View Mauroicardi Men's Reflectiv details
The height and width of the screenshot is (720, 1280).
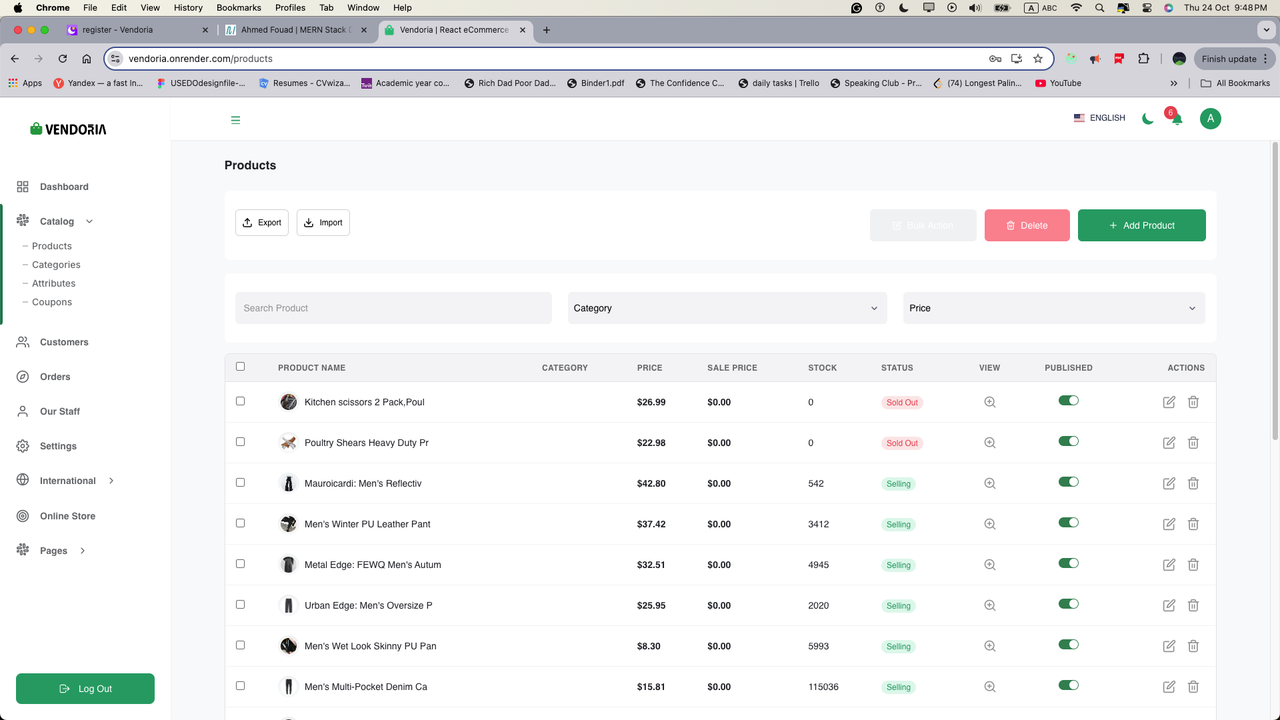(x=990, y=483)
